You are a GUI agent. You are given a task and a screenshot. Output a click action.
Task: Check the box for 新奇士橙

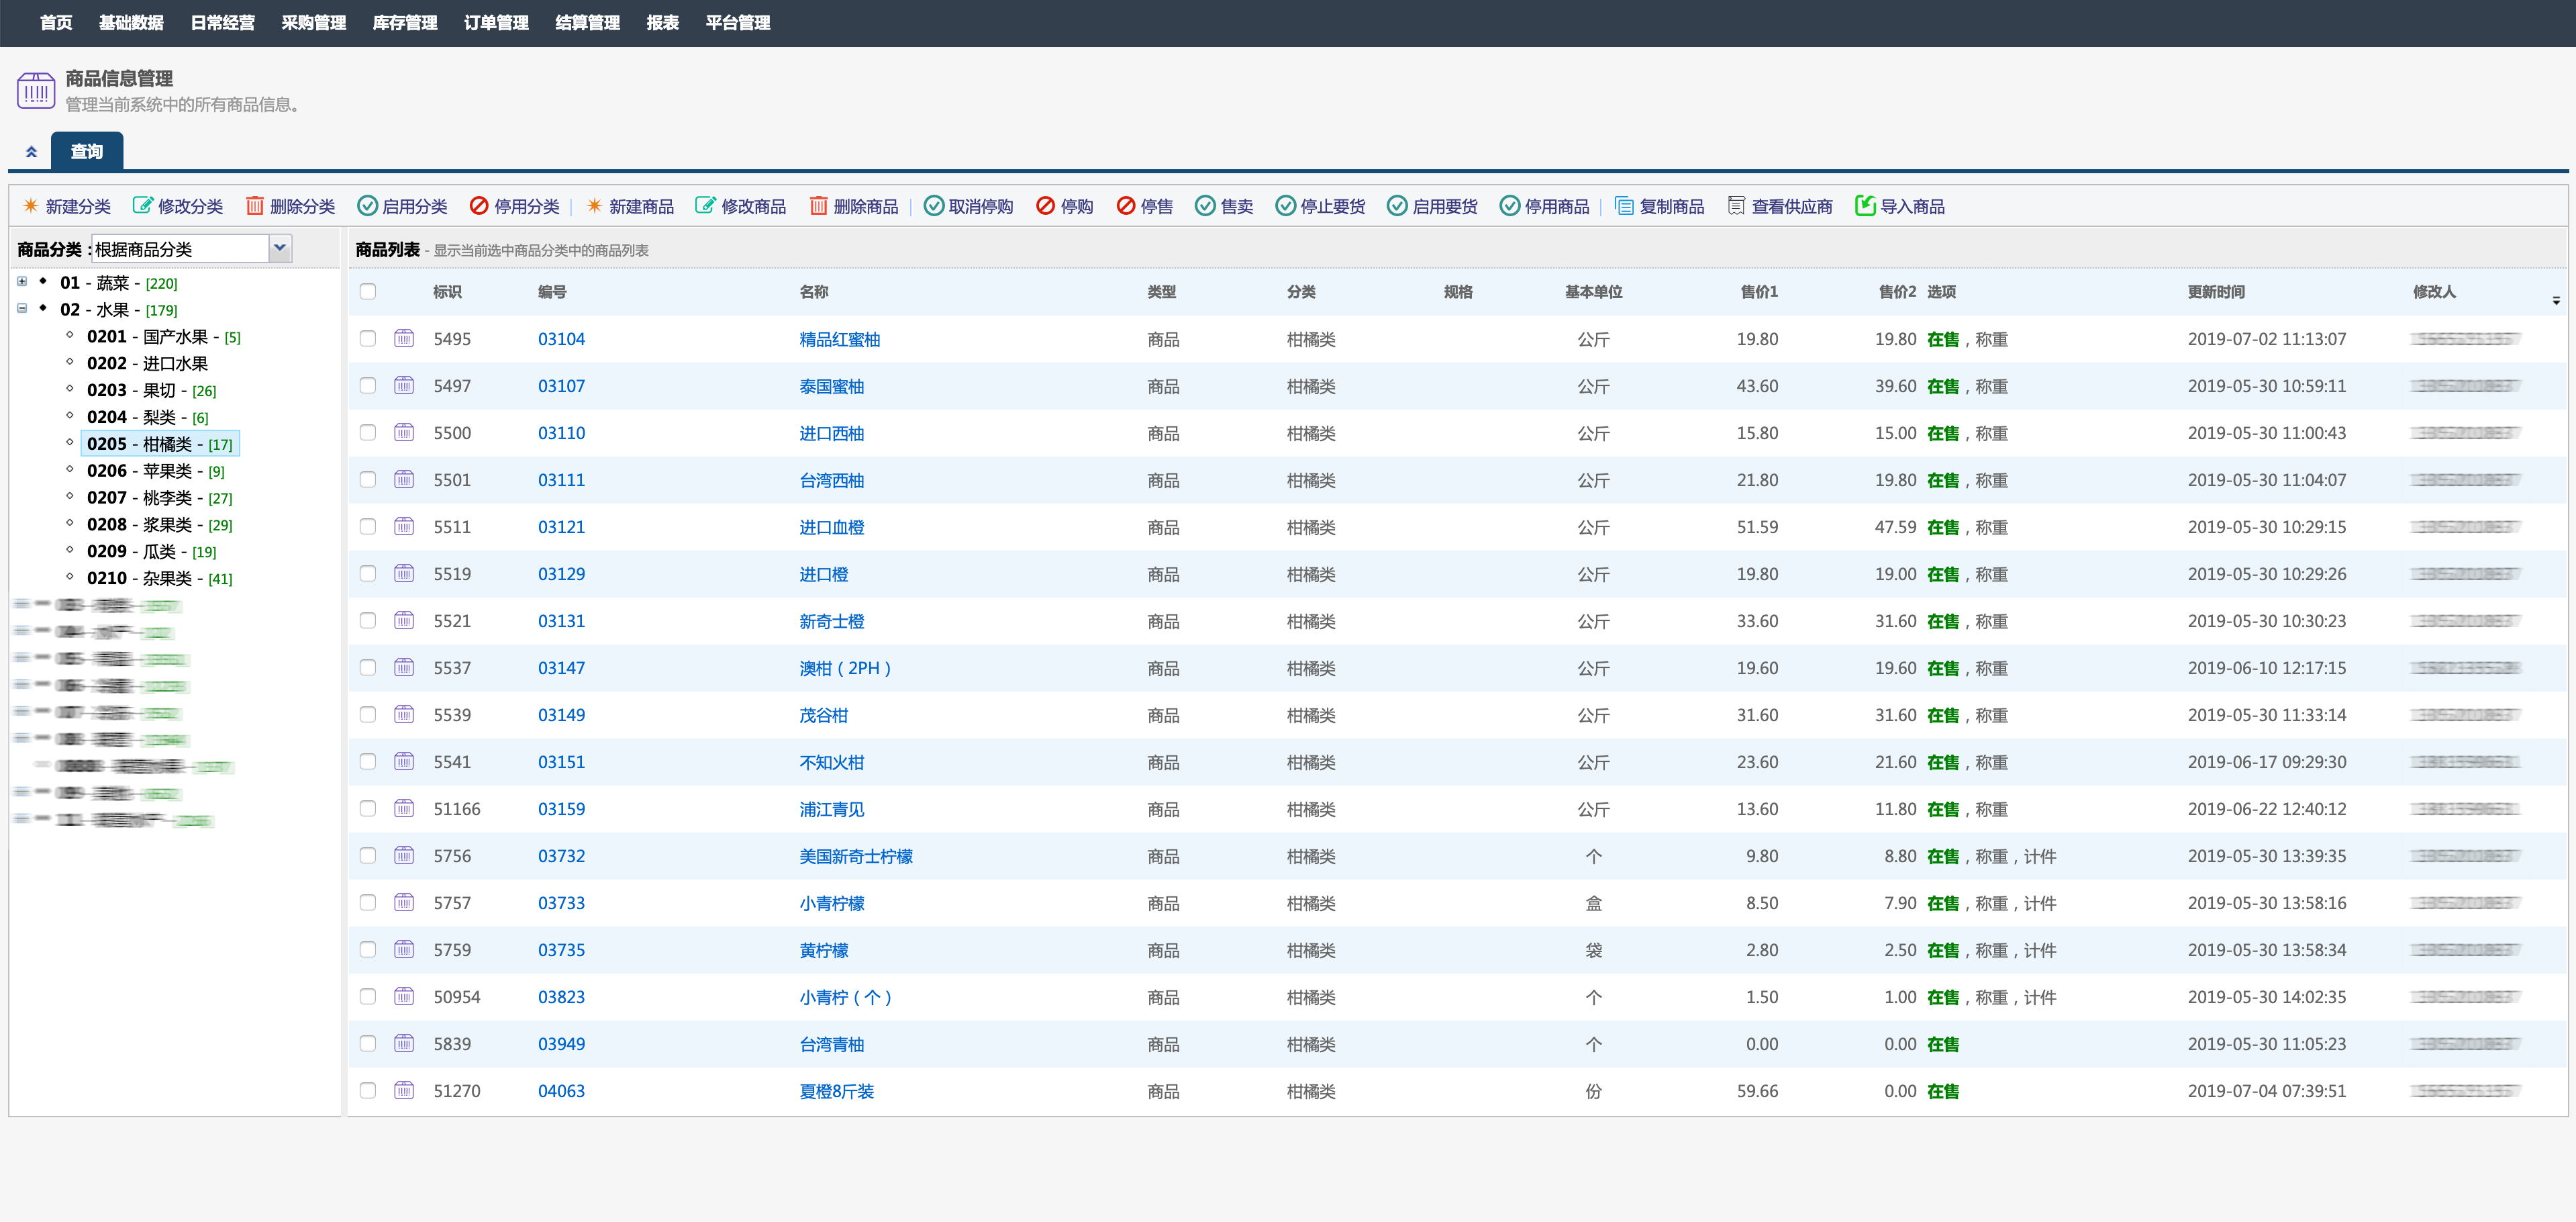(368, 620)
